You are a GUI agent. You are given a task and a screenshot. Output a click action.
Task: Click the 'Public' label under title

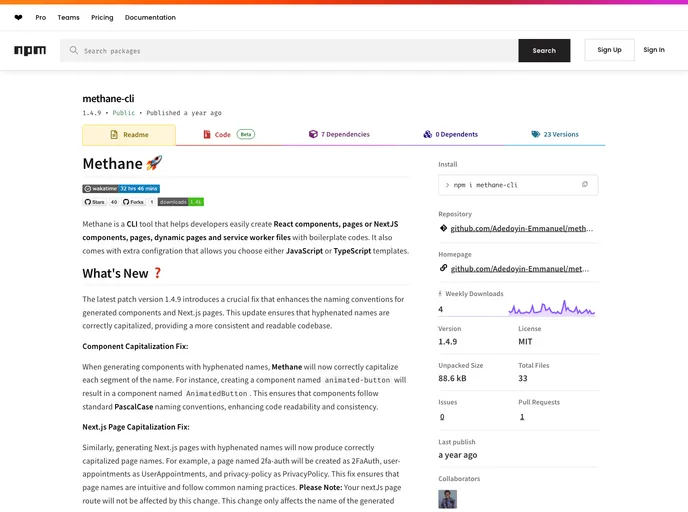pos(124,113)
